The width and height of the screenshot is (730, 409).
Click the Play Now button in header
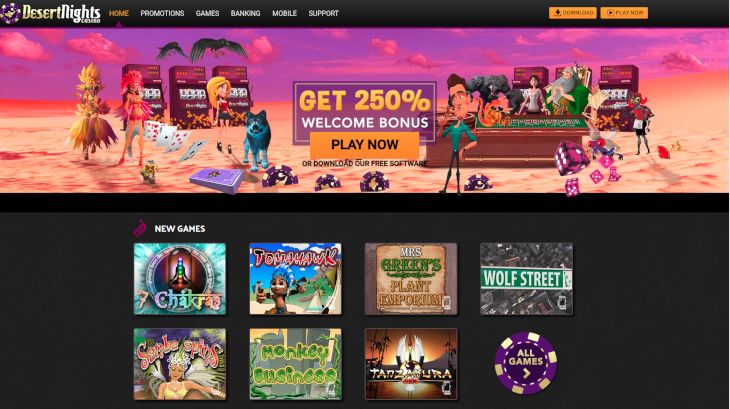(x=624, y=13)
